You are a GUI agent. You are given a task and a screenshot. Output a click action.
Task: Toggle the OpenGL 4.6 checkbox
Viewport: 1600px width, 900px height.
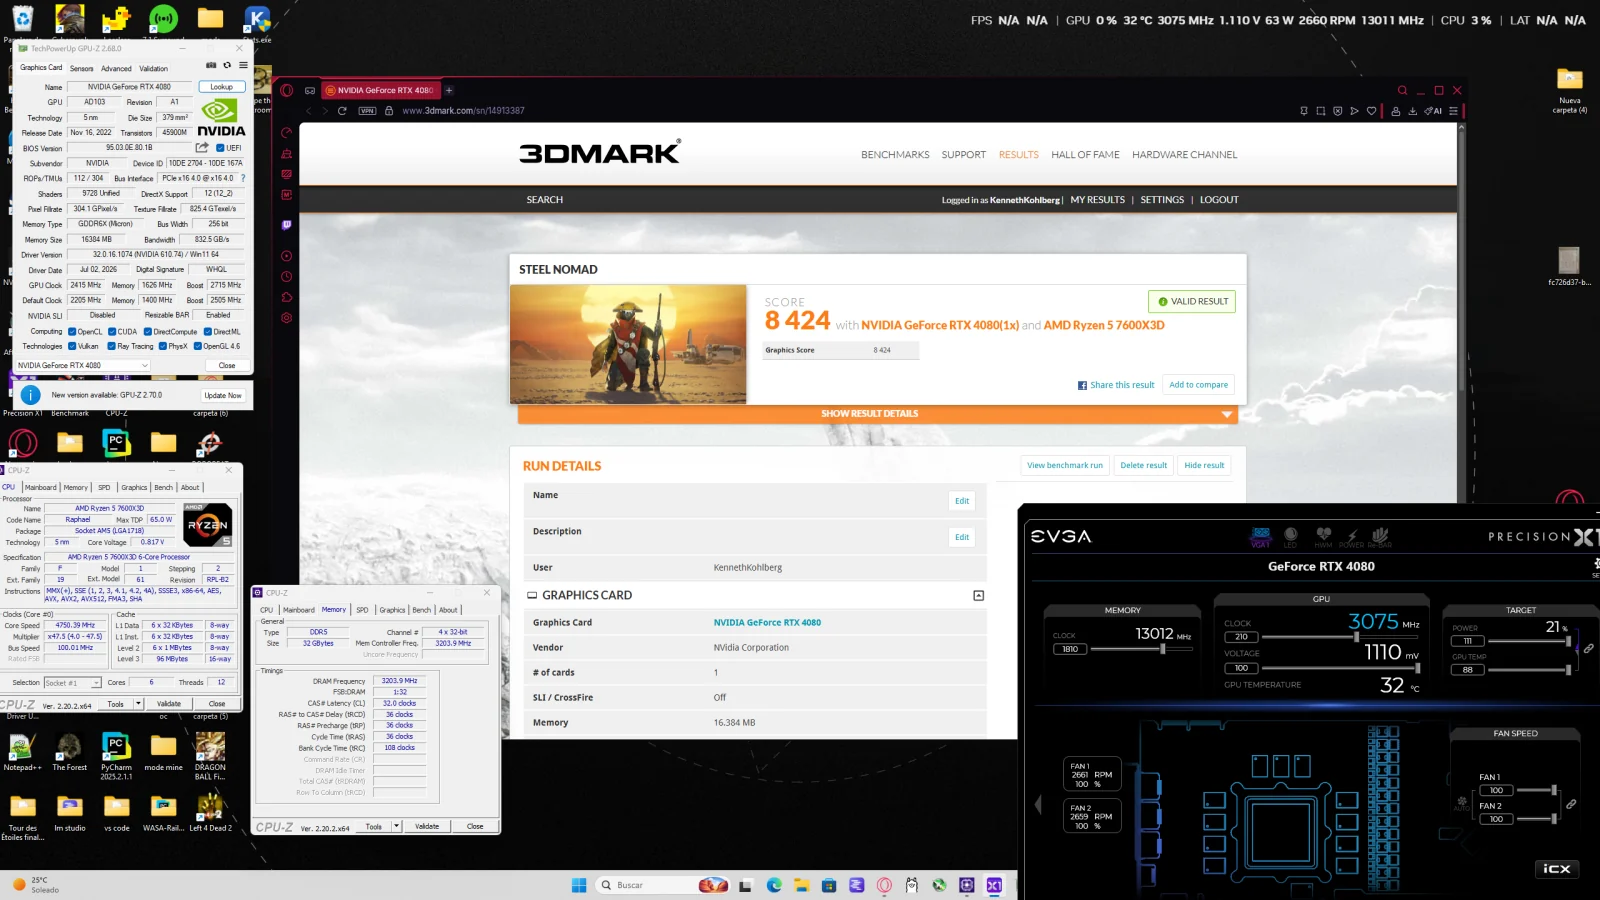click(198, 346)
